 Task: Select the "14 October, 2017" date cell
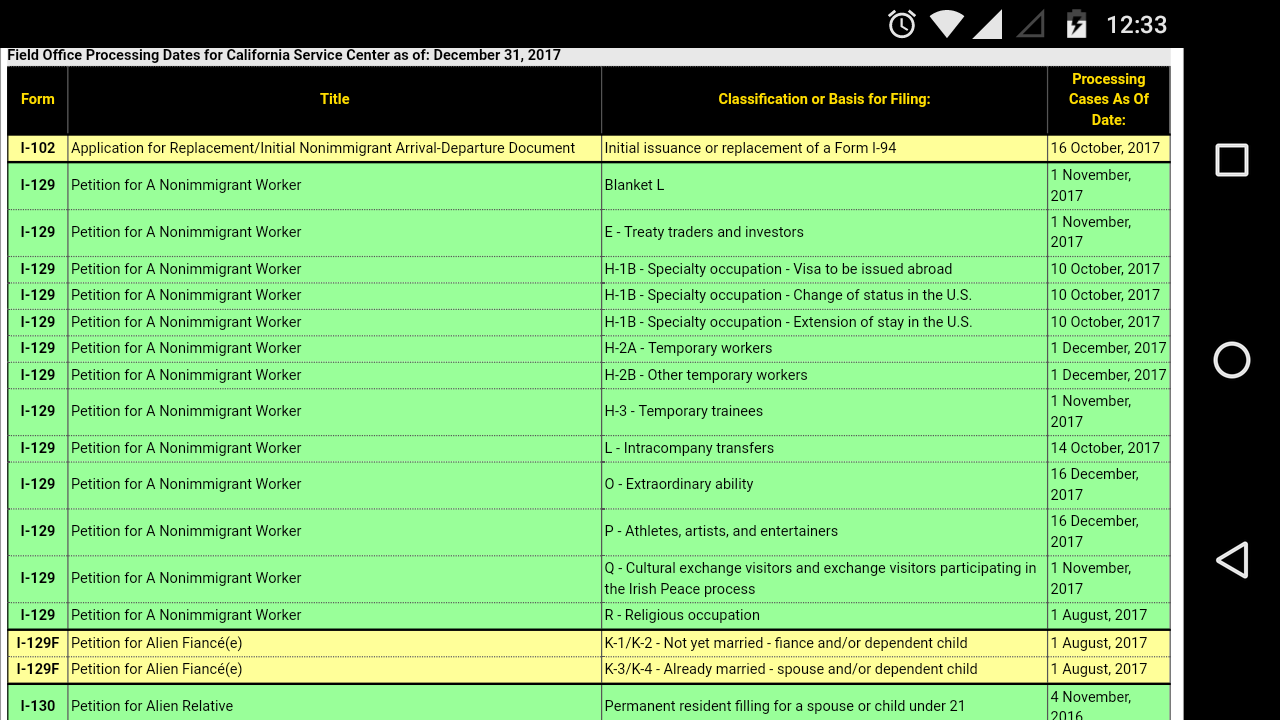tap(1108, 448)
